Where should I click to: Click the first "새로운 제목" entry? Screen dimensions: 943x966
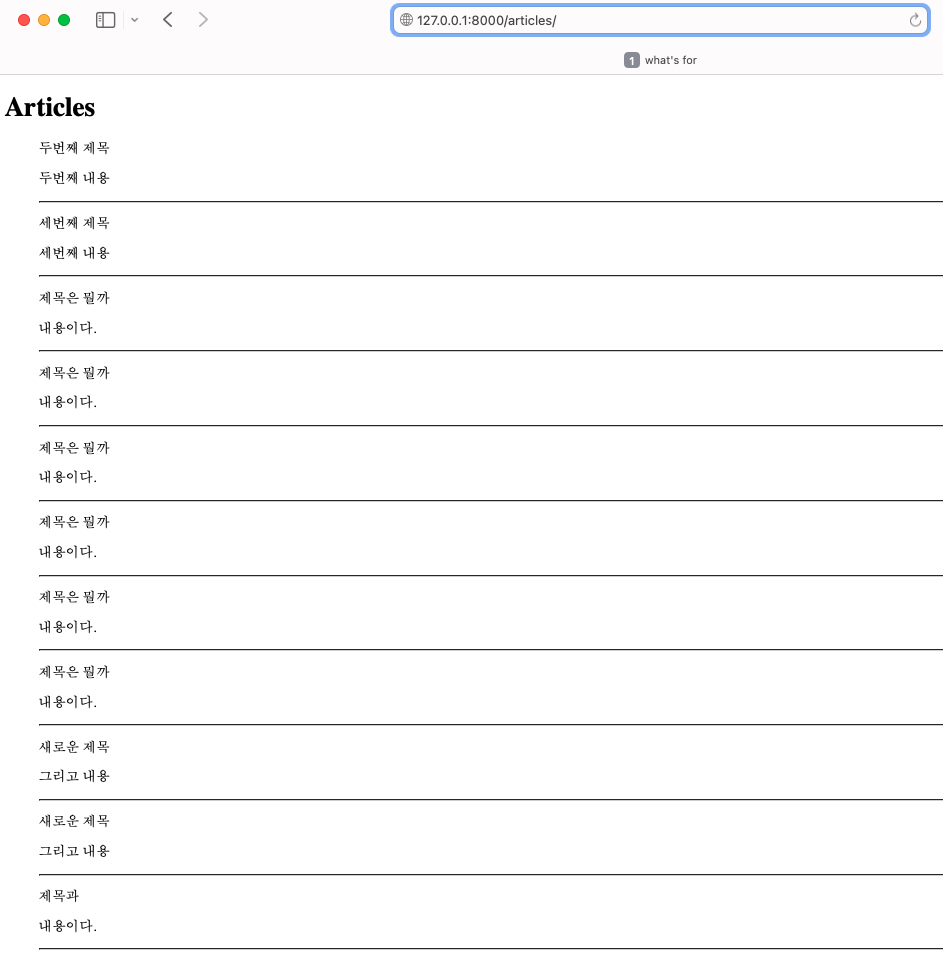[x=74, y=747]
